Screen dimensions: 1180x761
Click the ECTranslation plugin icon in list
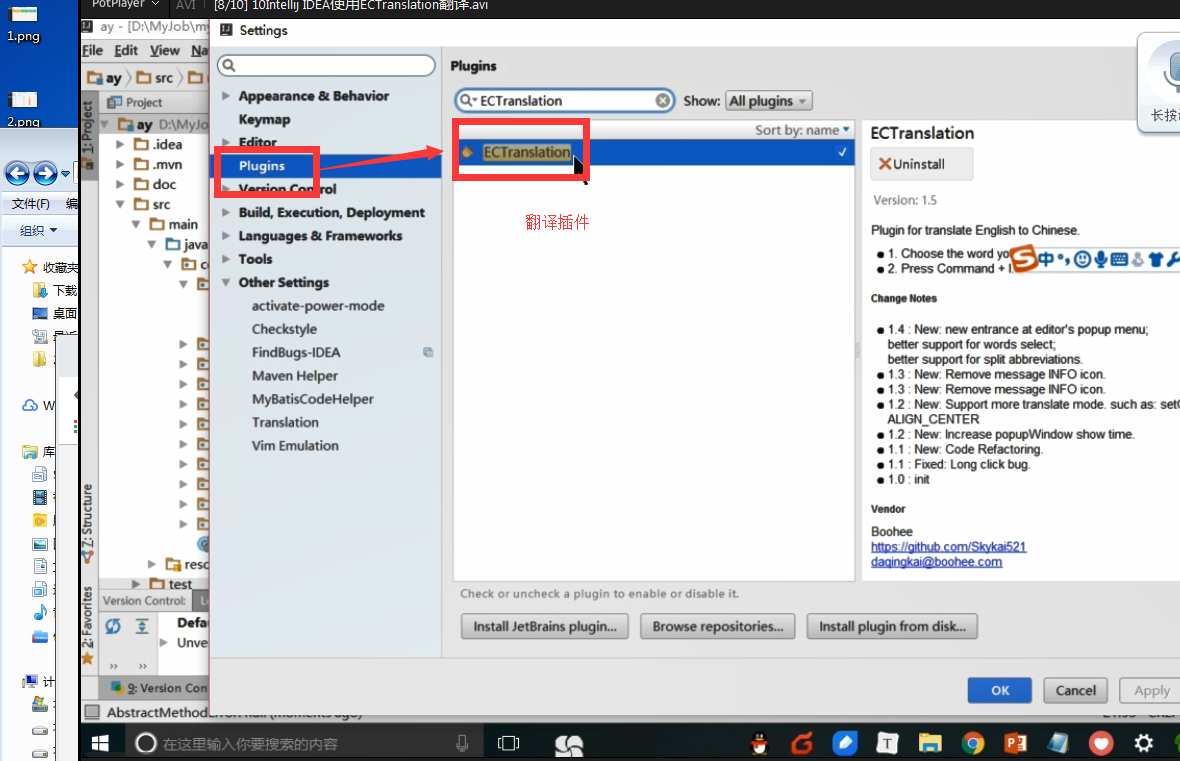(x=467, y=152)
